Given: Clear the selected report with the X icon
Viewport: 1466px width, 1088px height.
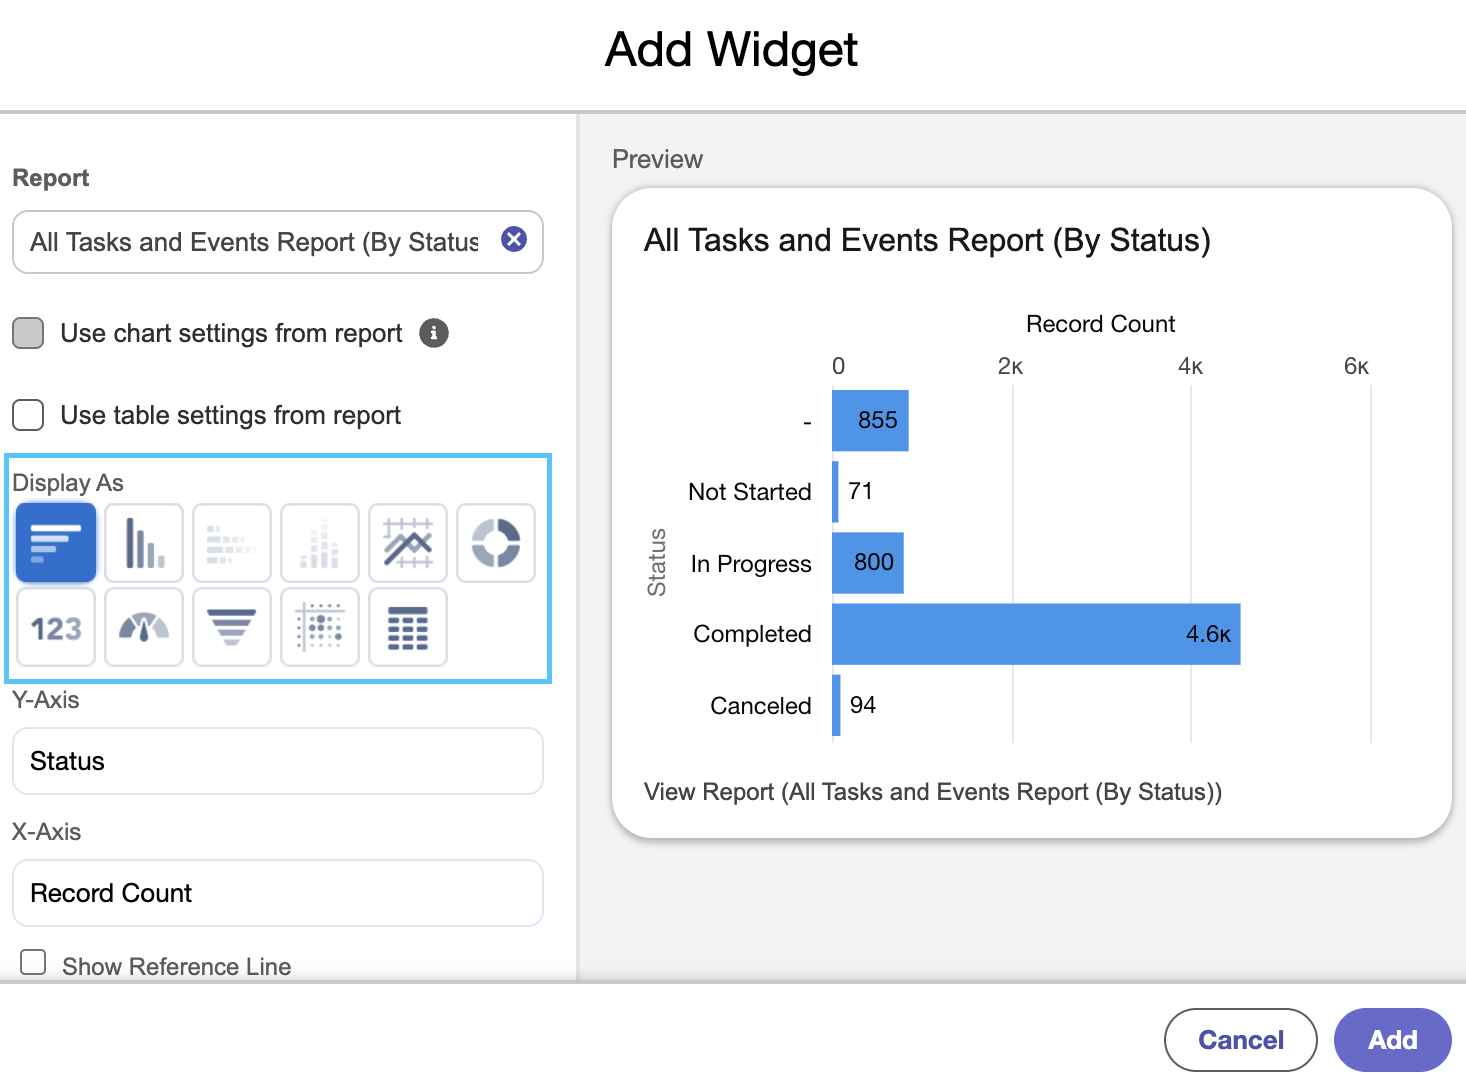Looking at the screenshot, I should coord(514,239).
